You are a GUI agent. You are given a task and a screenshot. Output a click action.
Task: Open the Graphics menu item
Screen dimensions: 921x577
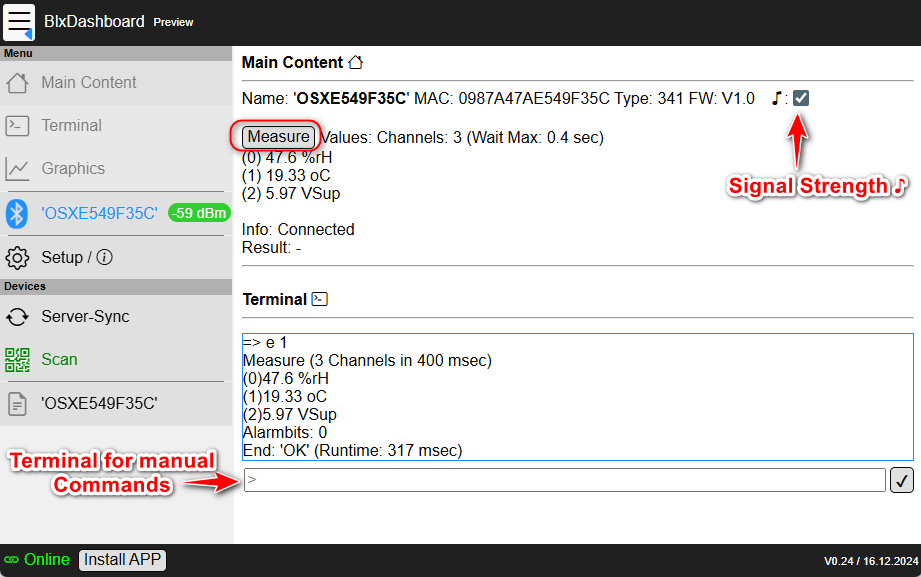point(73,169)
